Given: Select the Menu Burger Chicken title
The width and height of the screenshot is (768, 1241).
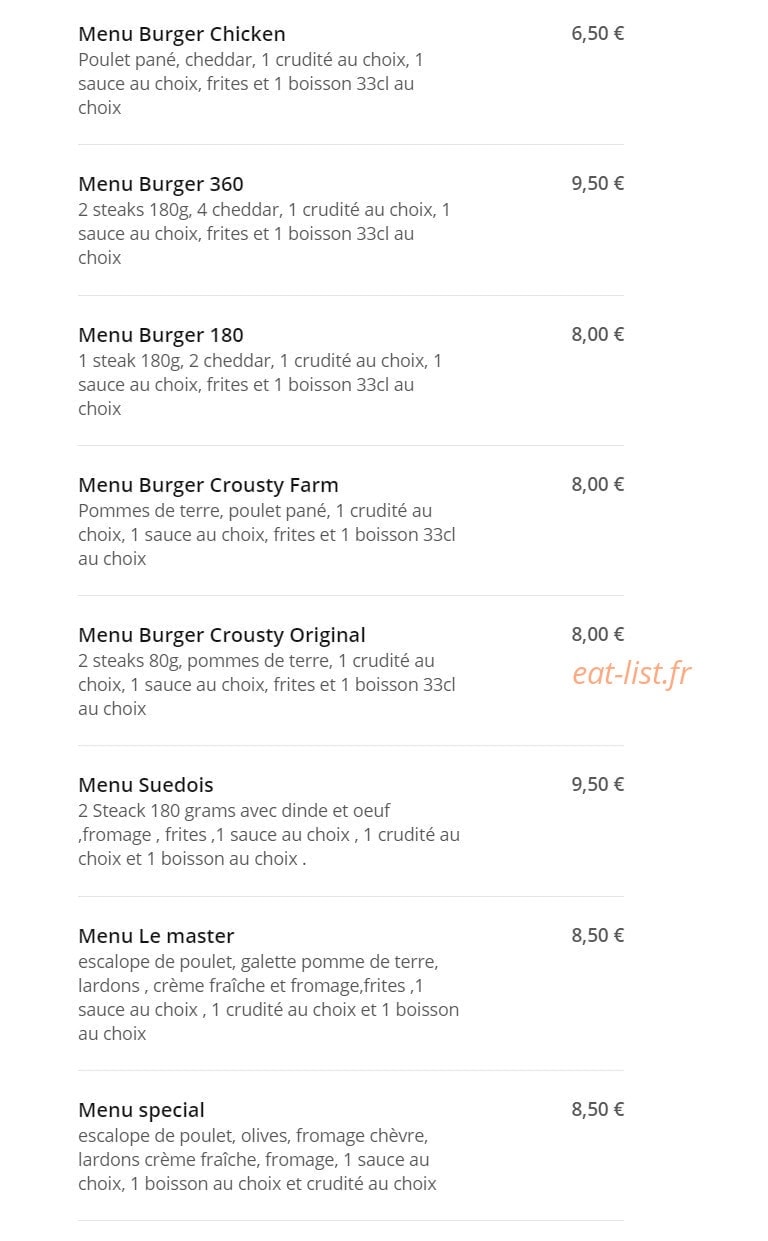Looking at the screenshot, I should (182, 34).
